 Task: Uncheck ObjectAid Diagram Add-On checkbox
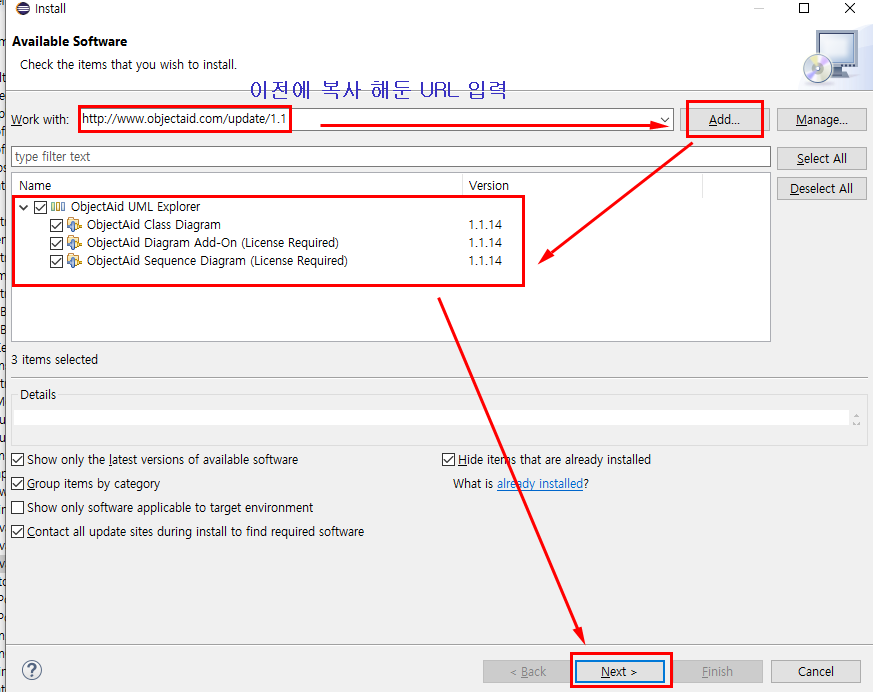pyautogui.click(x=56, y=243)
